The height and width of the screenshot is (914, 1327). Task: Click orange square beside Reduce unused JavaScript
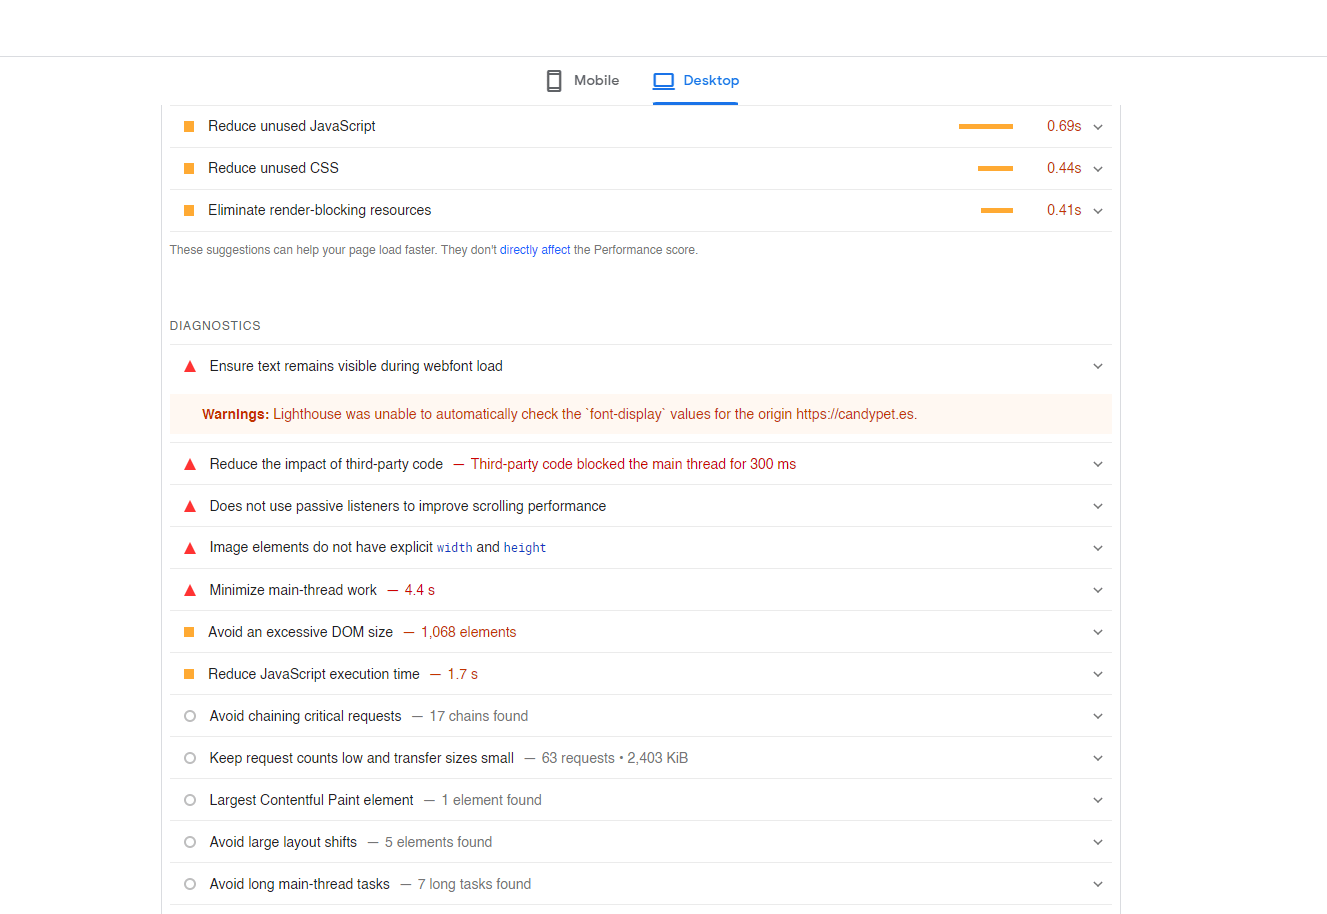[189, 127]
